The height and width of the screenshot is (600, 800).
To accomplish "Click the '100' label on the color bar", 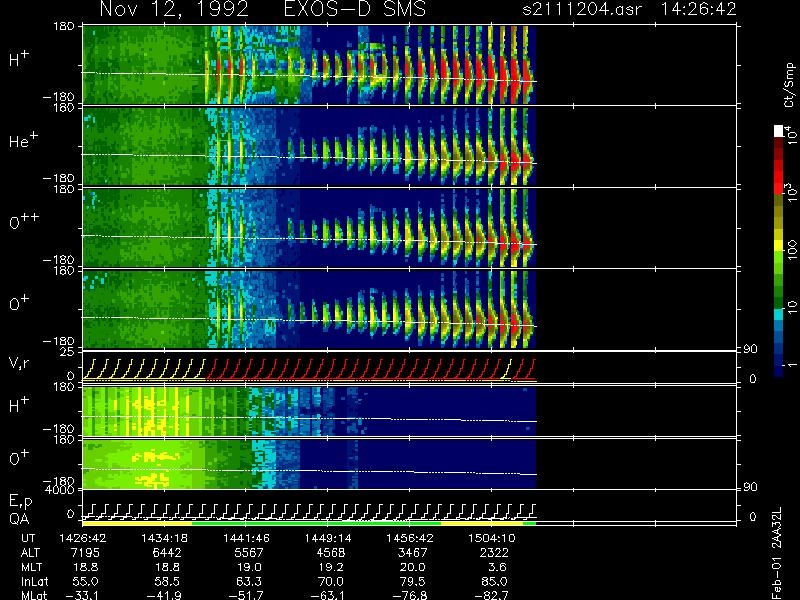I will pyautogui.click(x=791, y=250).
